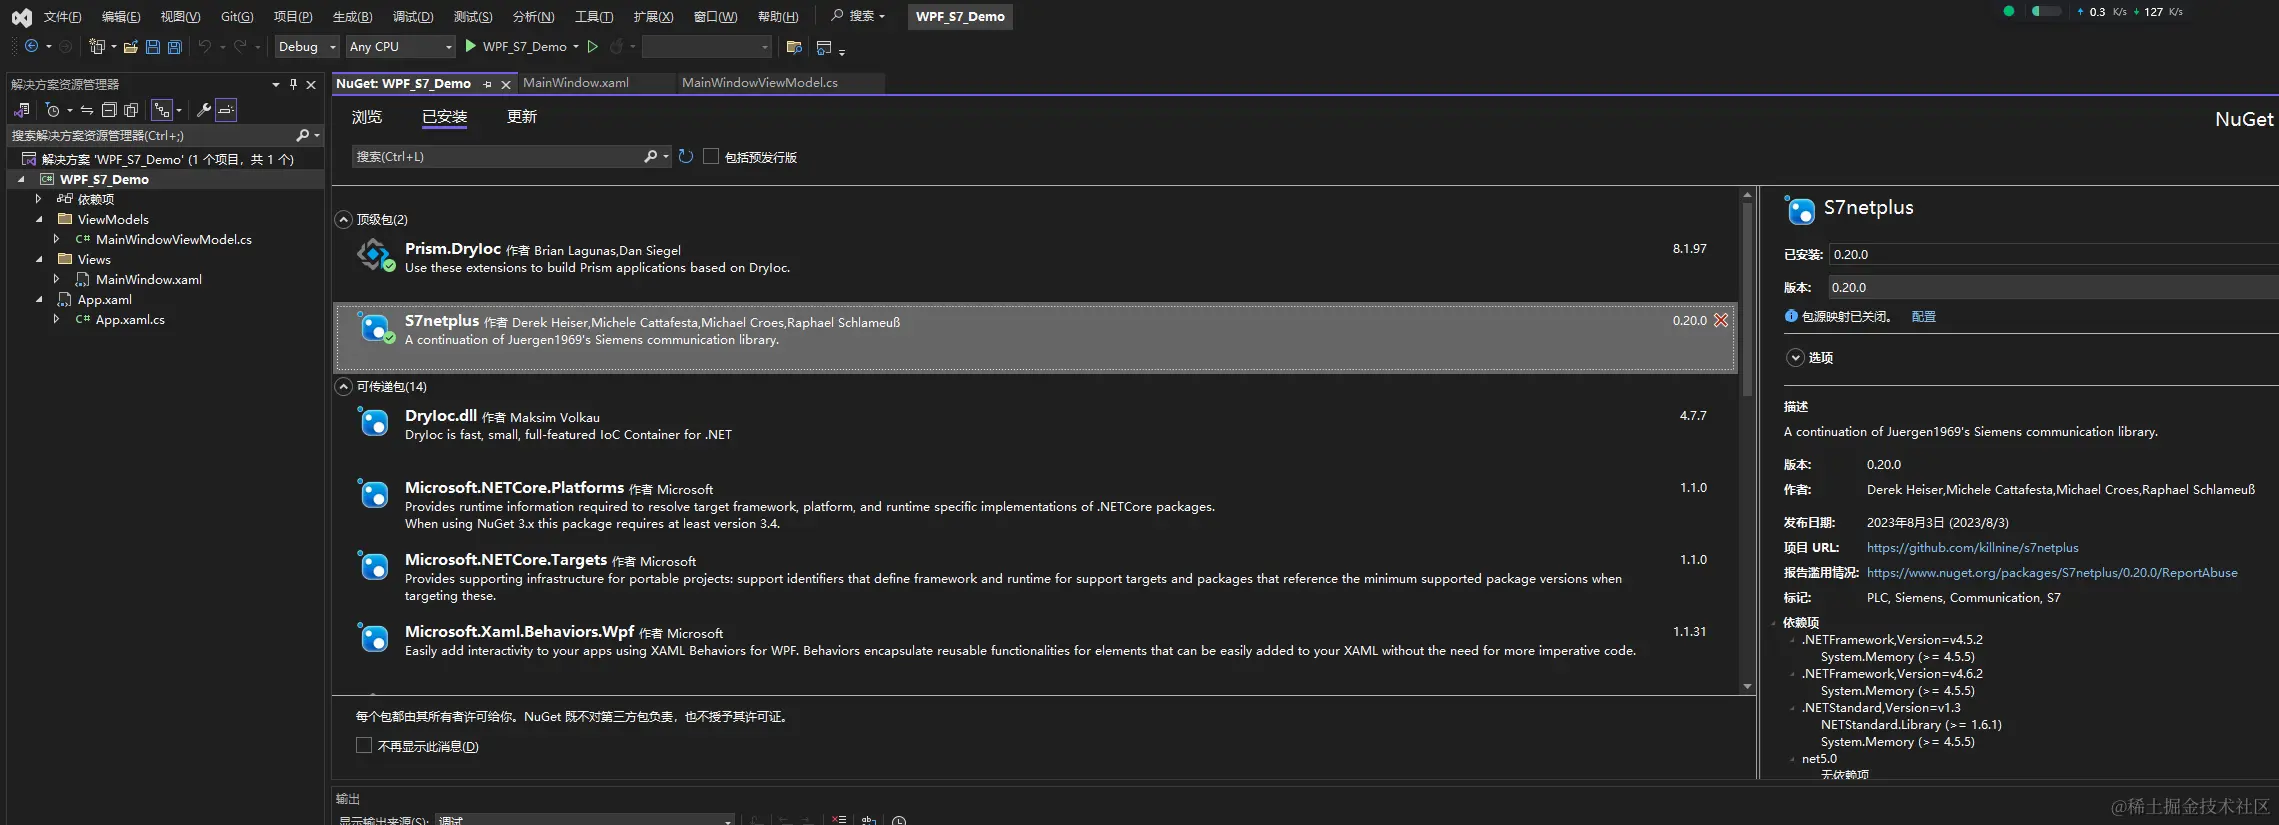This screenshot has width=2279, height=825.
Task: Click the Prism.DryIoc package icon
Action: click(x=375, y=256)
